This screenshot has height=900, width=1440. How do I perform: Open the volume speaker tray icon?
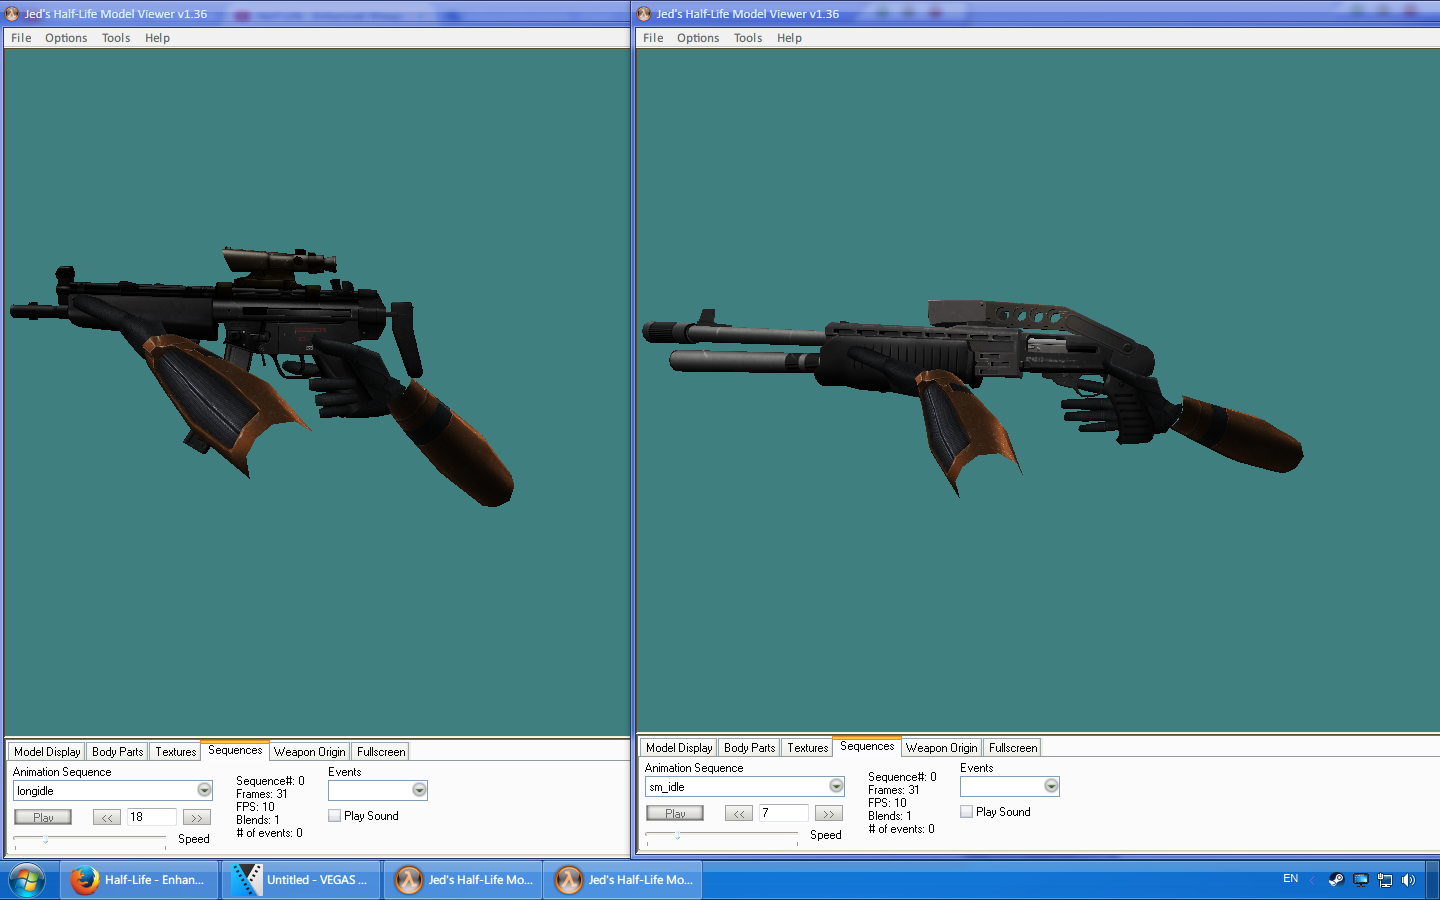(x=1409, y=880)
